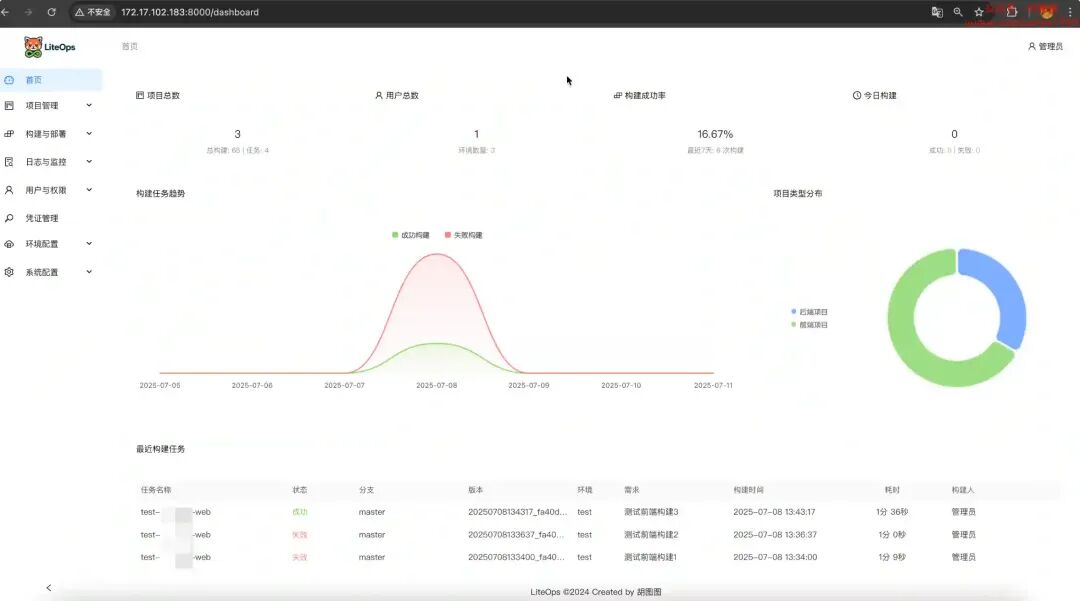The image size is (1080, 601).
Task: Click the 用户与权限 user icon
Action: 9,190
